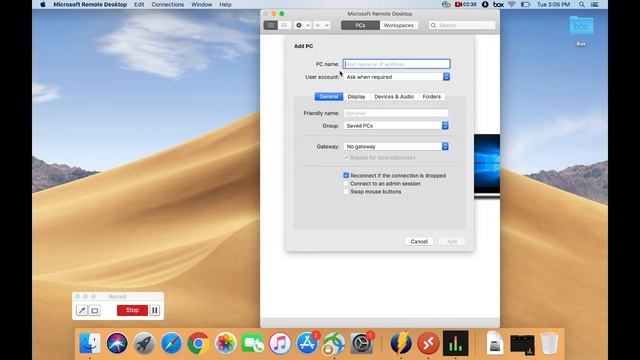The image size is (640, 360).
Task: Open the green bars chart app in Dock
Action: coord(456,342)
